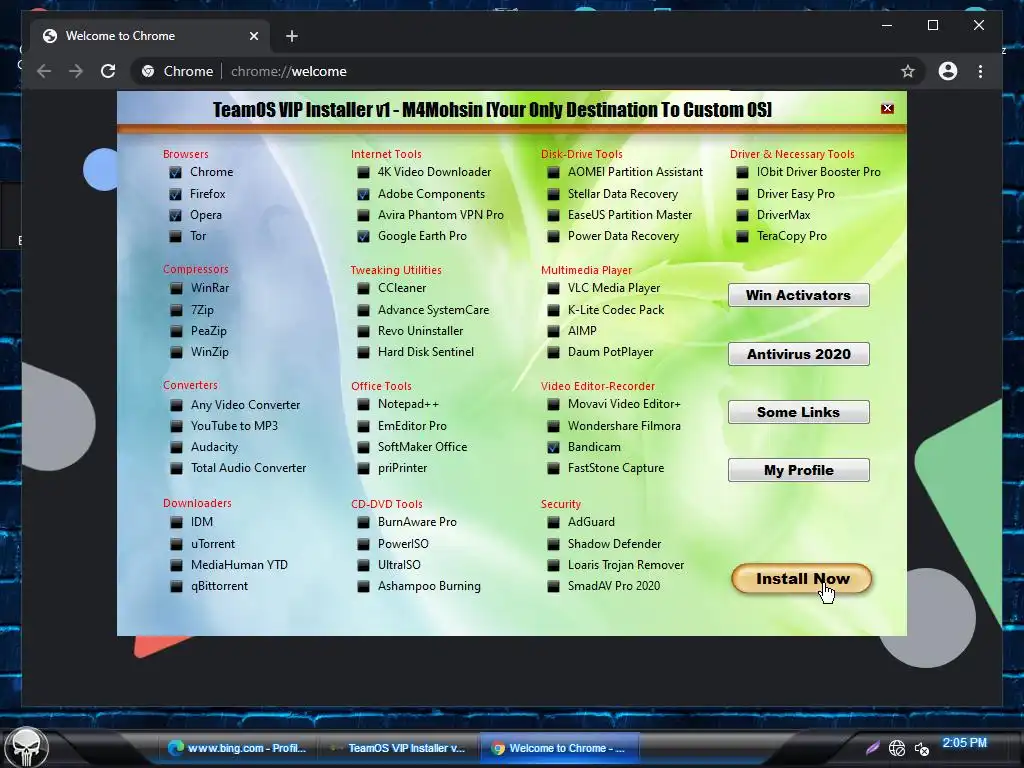Check Shadow Defender checkbox
This screenshot has height=768, width=1024.
click(x=553, y=544)
